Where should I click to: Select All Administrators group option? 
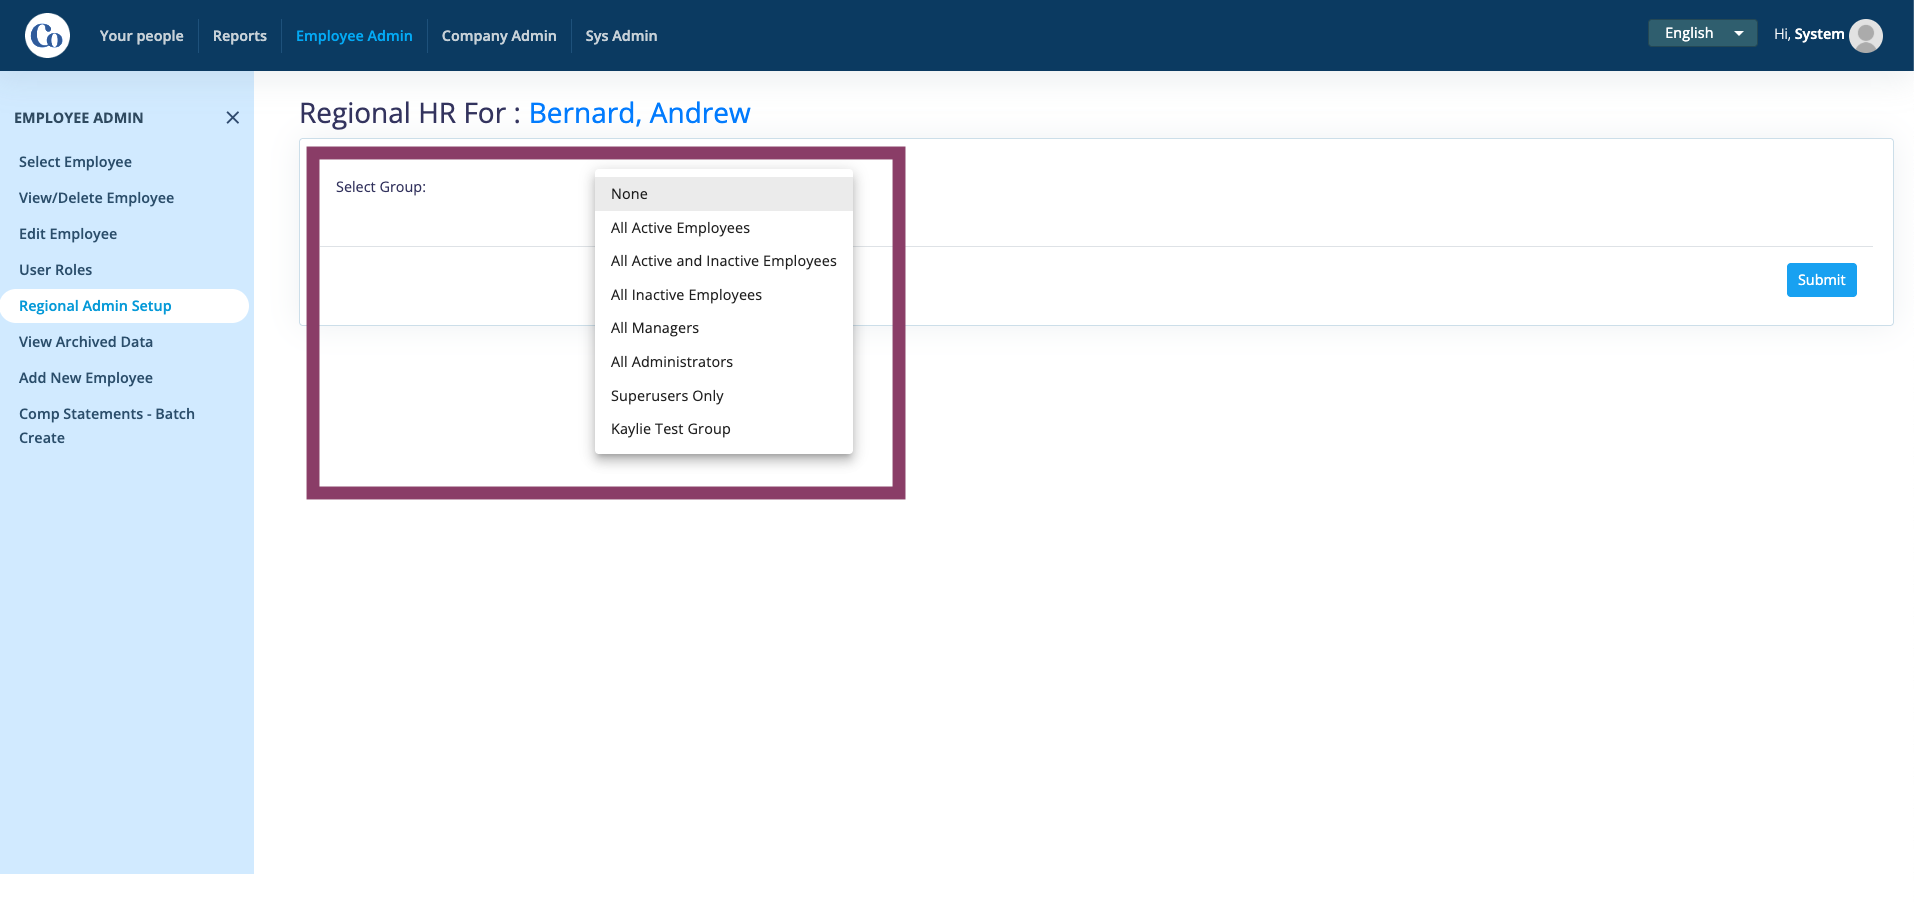pos(724,362)
